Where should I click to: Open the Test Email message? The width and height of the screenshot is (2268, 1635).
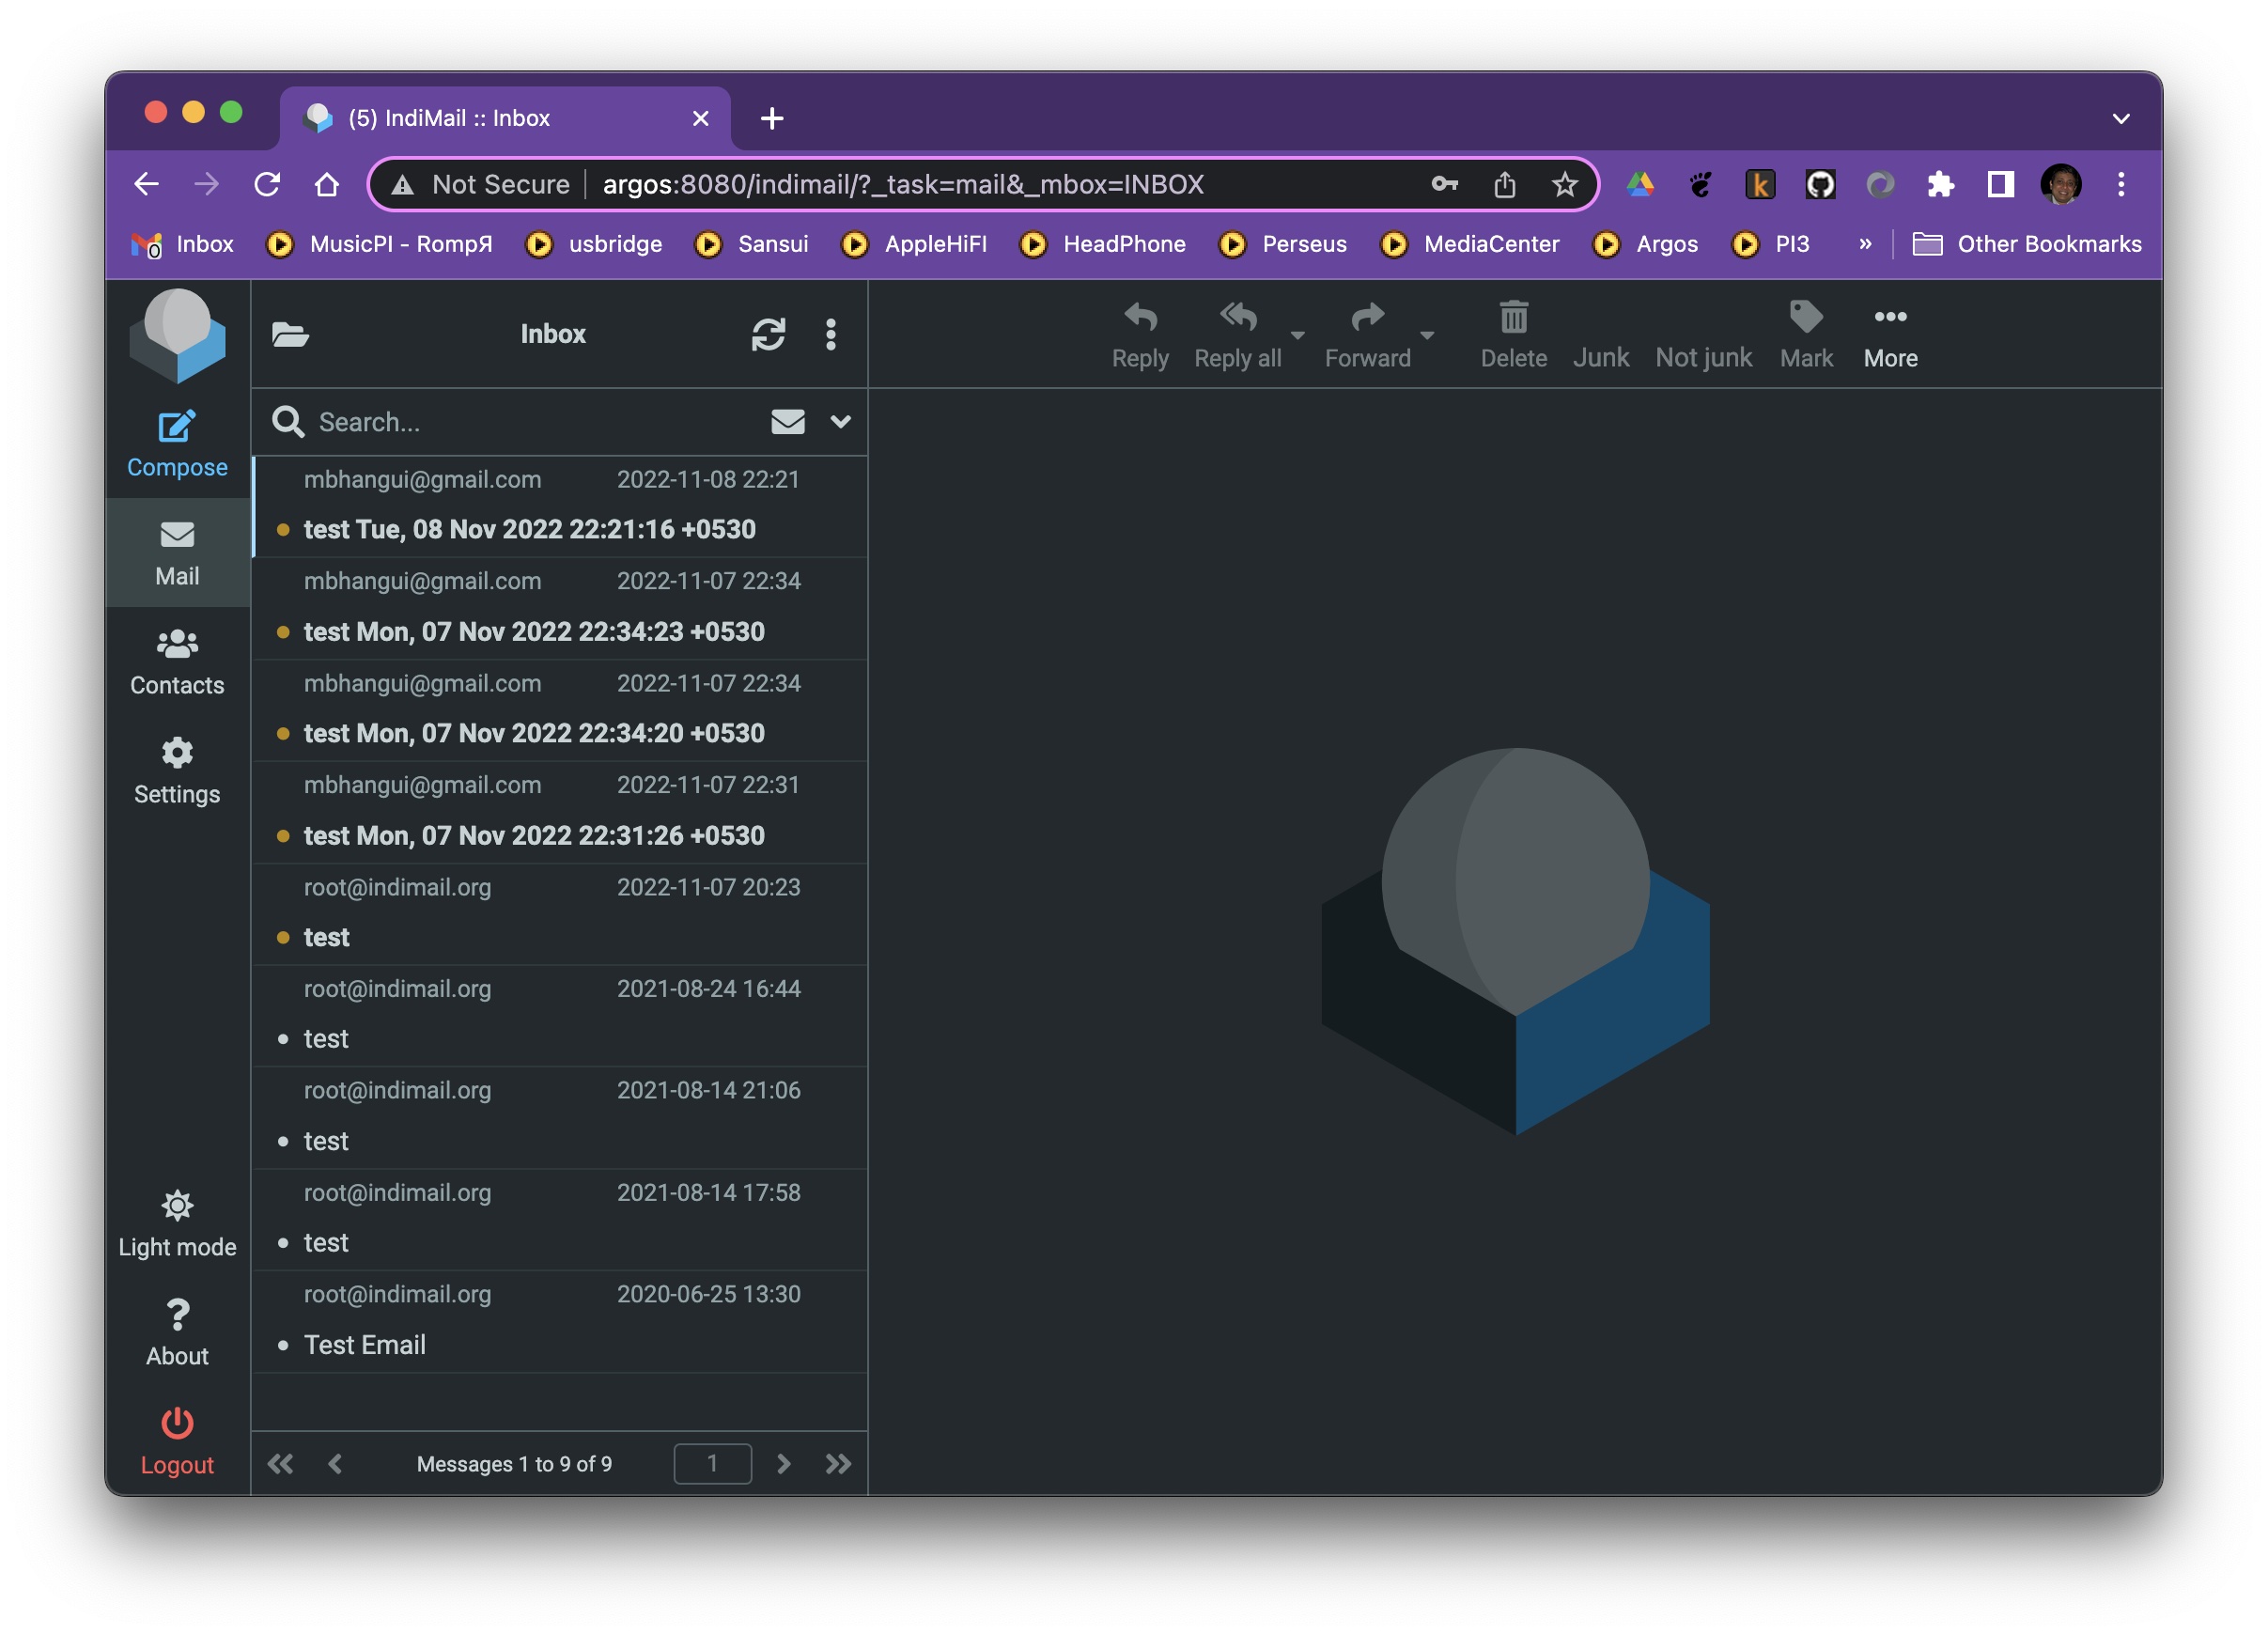point(560,1321)
